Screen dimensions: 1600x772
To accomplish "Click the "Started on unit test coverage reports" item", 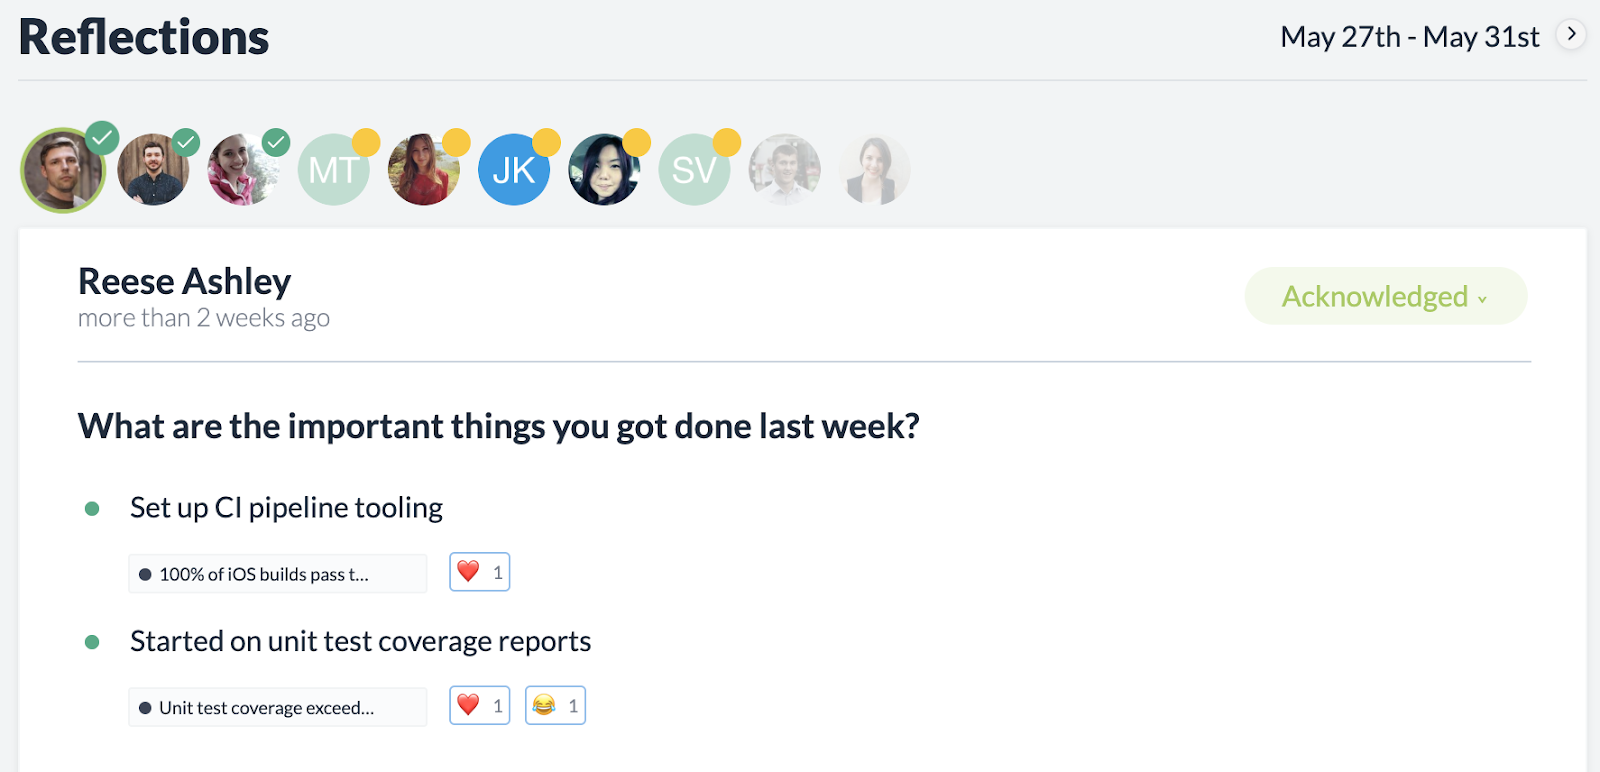I will [360, 641].
